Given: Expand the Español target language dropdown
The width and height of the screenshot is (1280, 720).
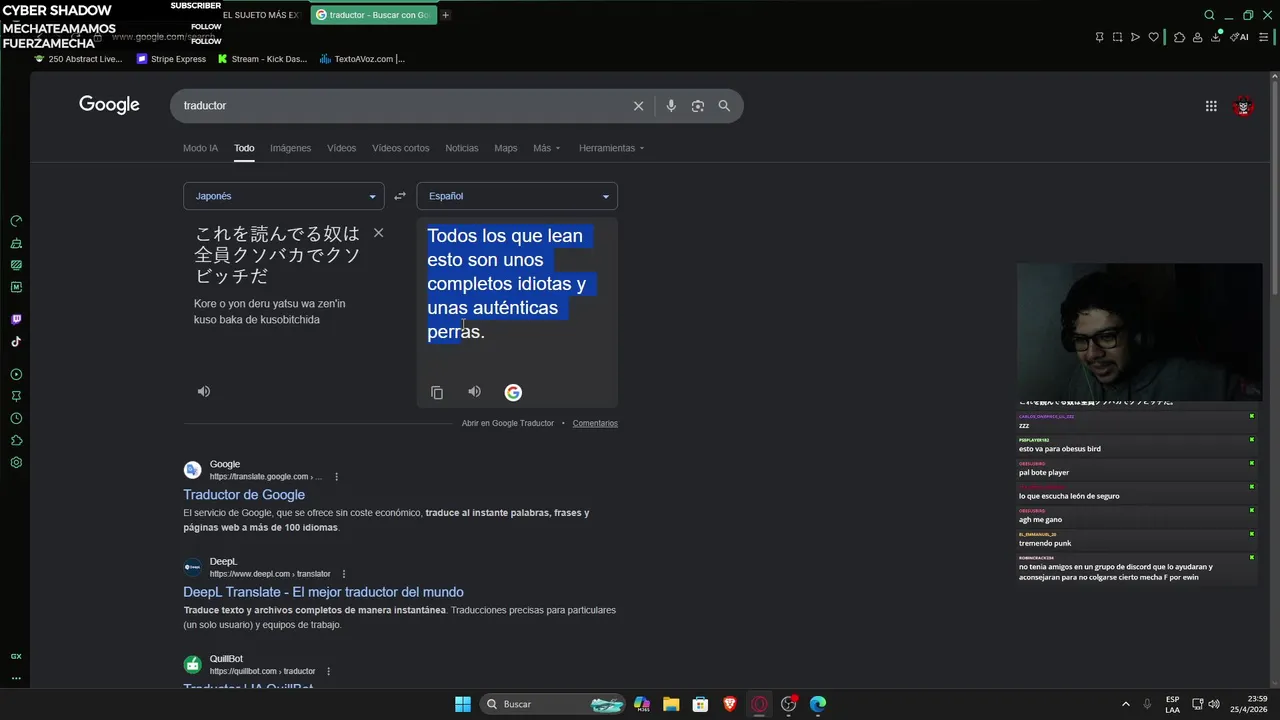Looking at the screenshot, I should tap(517, 196).
